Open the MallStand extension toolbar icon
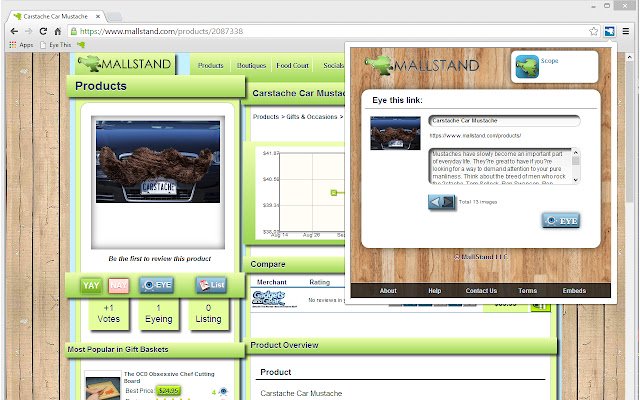Viewport: 640px width, 400px height. (609, 31)
